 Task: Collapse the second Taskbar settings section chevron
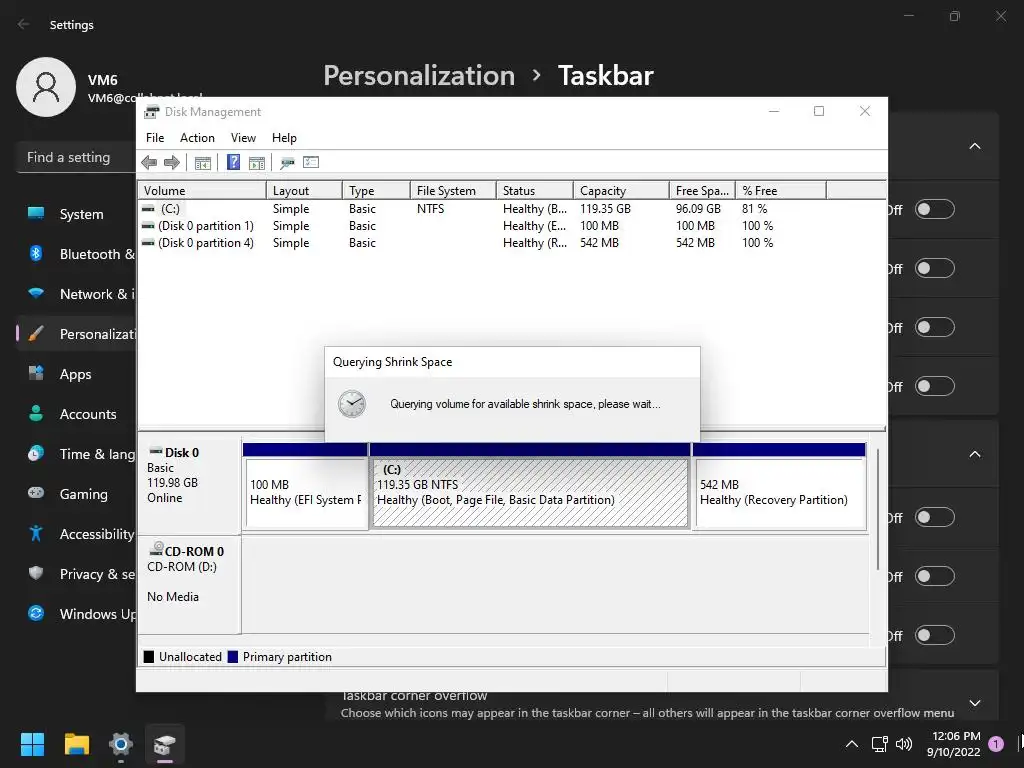tap(975, 454)
